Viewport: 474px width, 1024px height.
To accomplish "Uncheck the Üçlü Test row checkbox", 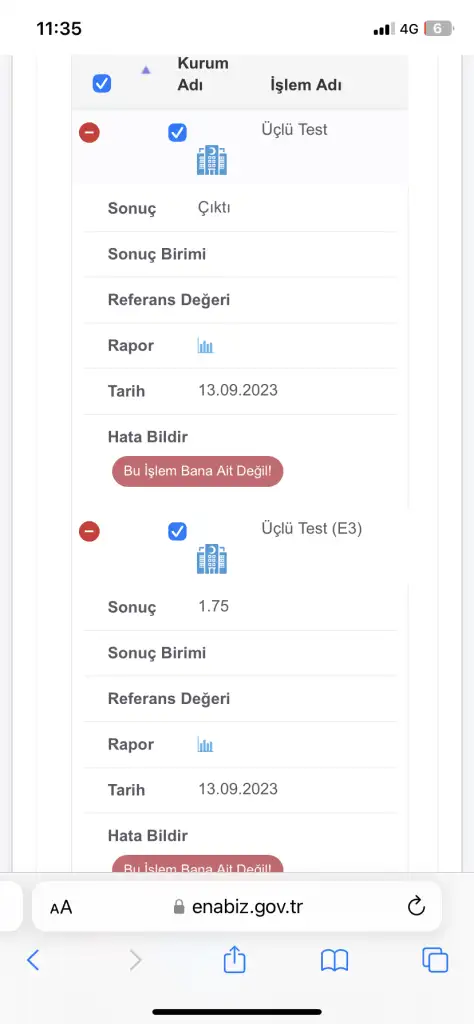I will 177,133.
